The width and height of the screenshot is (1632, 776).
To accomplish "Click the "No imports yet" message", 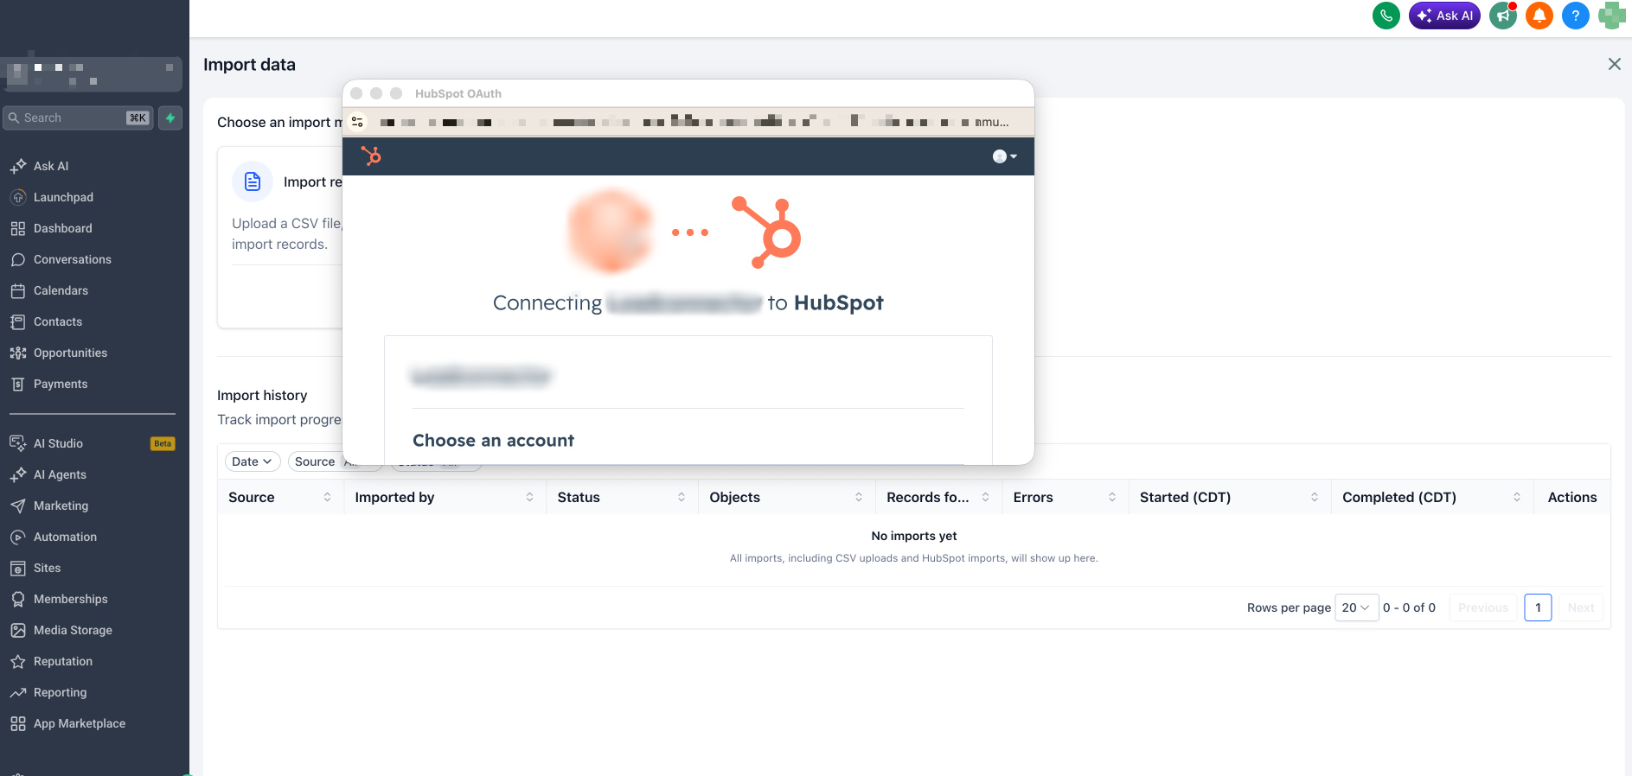I will click(x=914, y=536).
